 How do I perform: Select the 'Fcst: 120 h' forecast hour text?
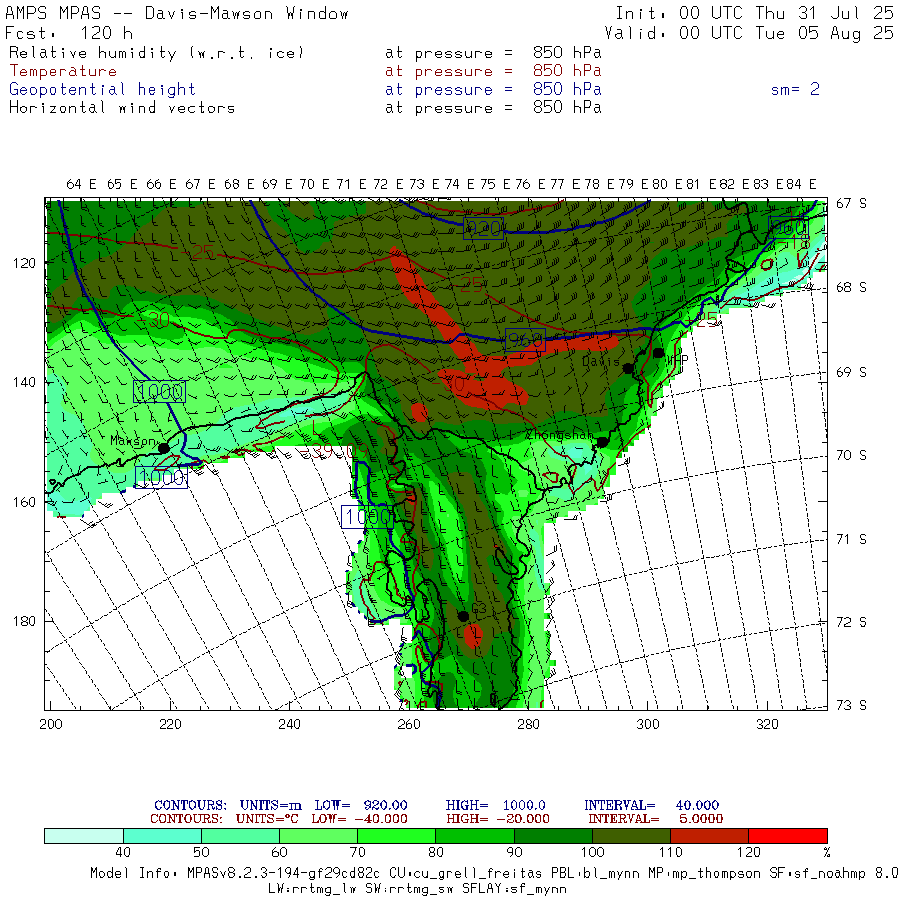[x=69, y=33]
